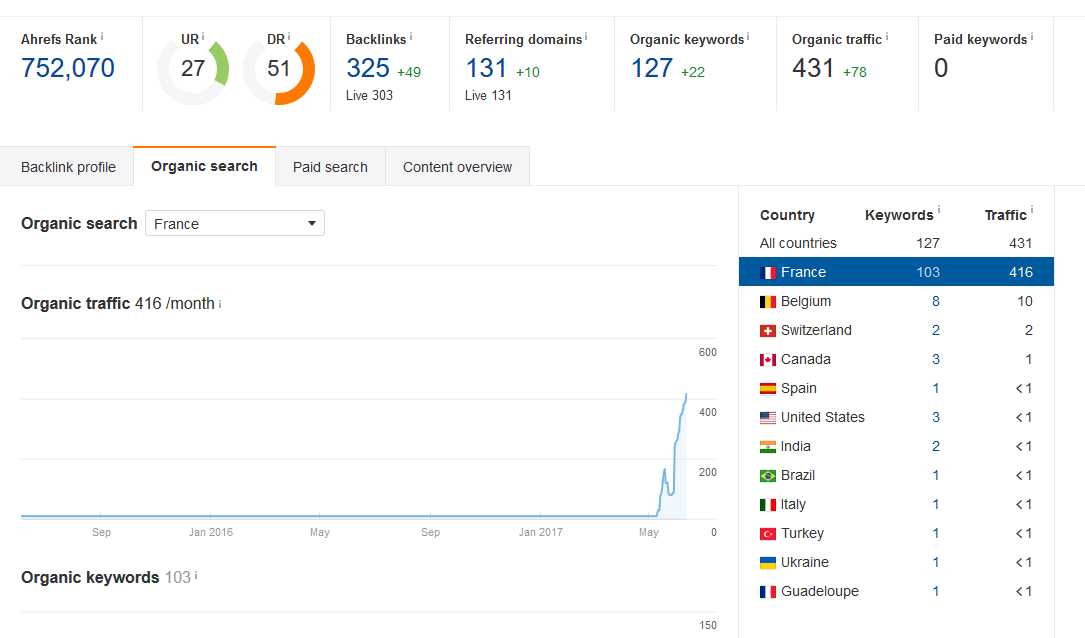Click the Jan 2017 chart axis label
This screenshot has width=1085, height=638.
540,532
